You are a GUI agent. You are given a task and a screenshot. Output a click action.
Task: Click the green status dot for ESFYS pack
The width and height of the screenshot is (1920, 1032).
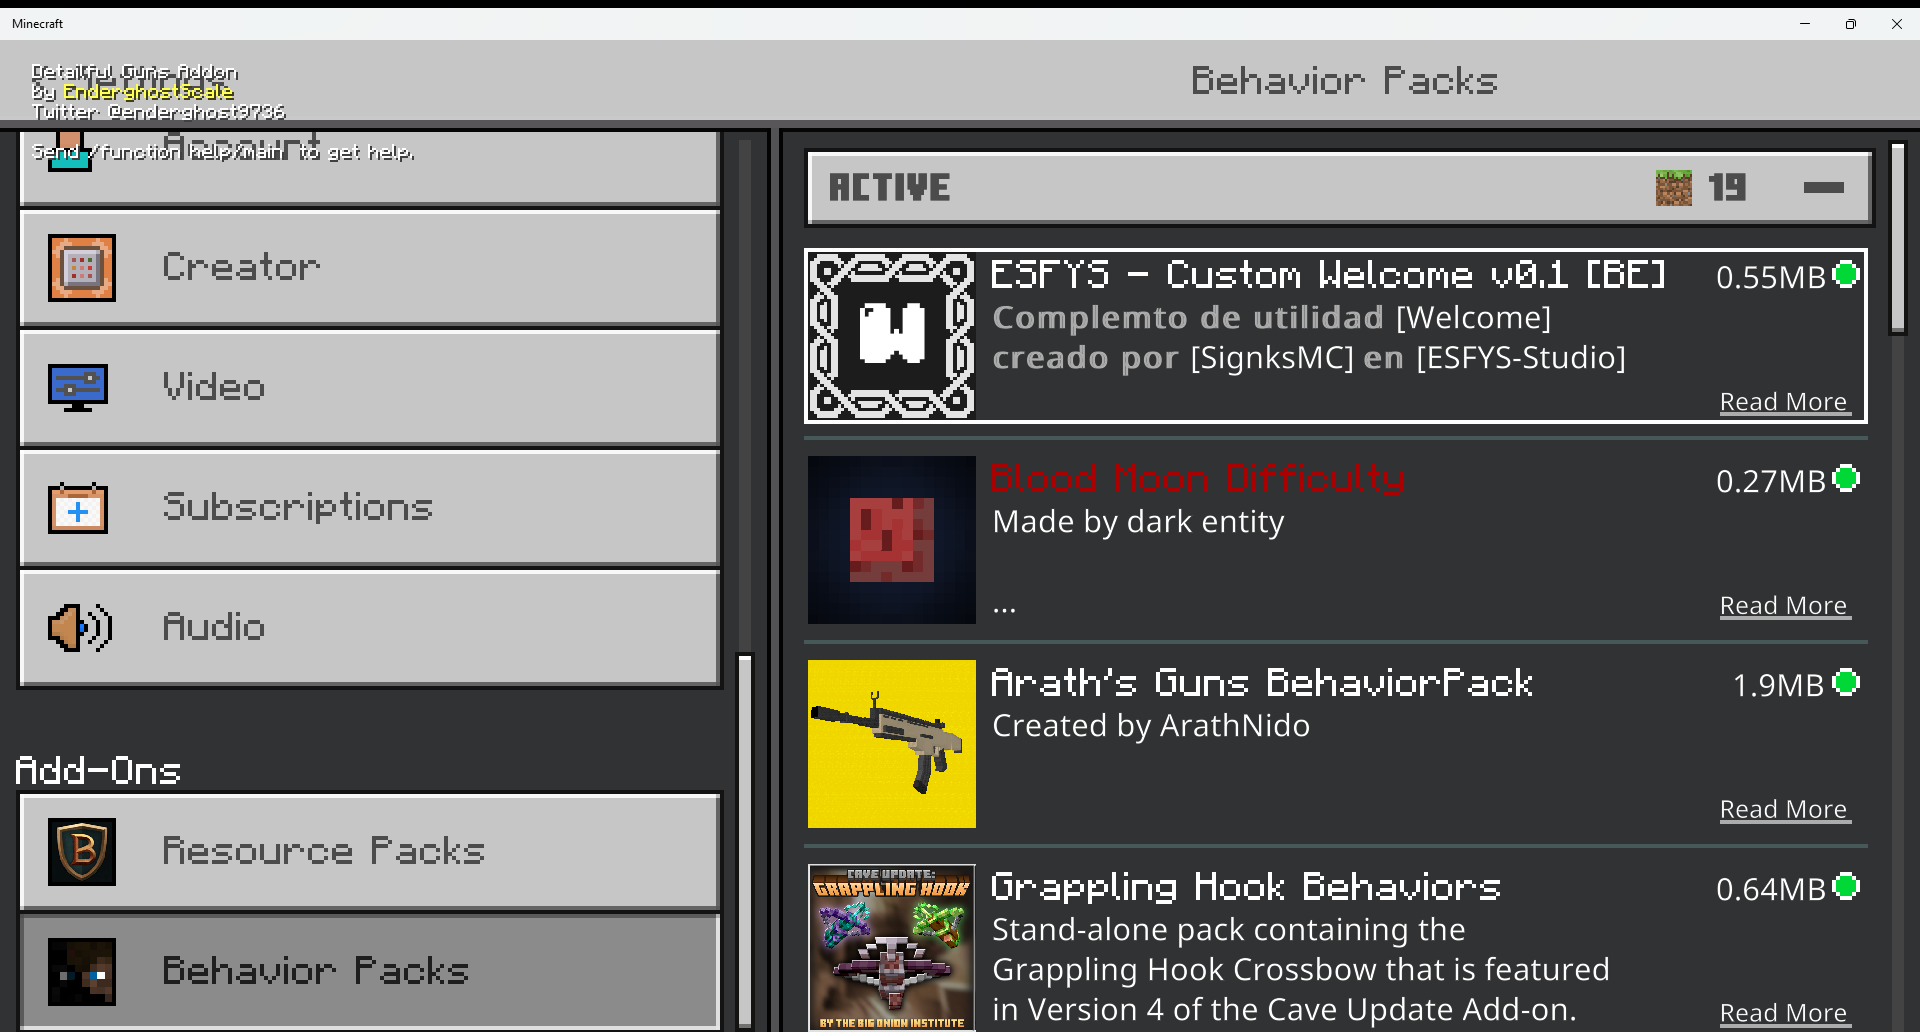tap(1847, 275)
